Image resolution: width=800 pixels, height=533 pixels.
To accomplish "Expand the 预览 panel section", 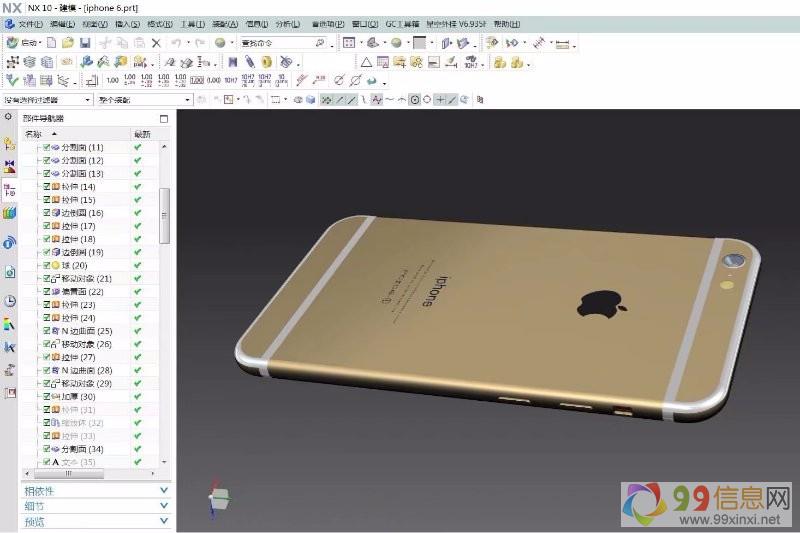I will [96, 521].
